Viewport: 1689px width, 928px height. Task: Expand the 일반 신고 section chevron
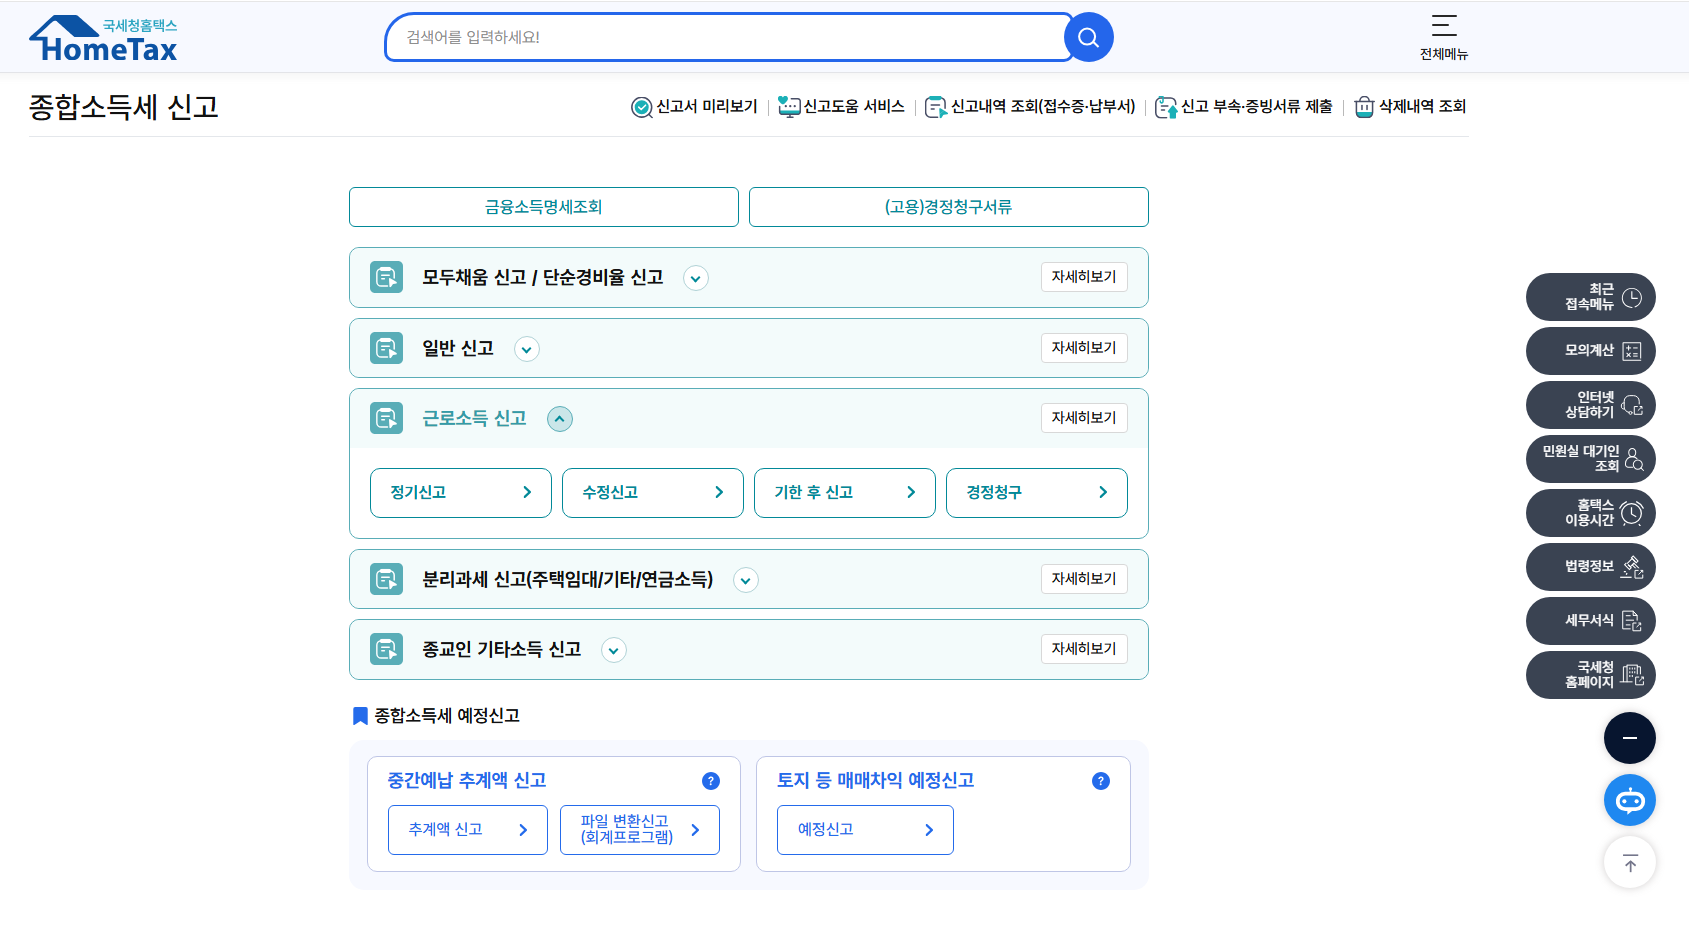527,349
